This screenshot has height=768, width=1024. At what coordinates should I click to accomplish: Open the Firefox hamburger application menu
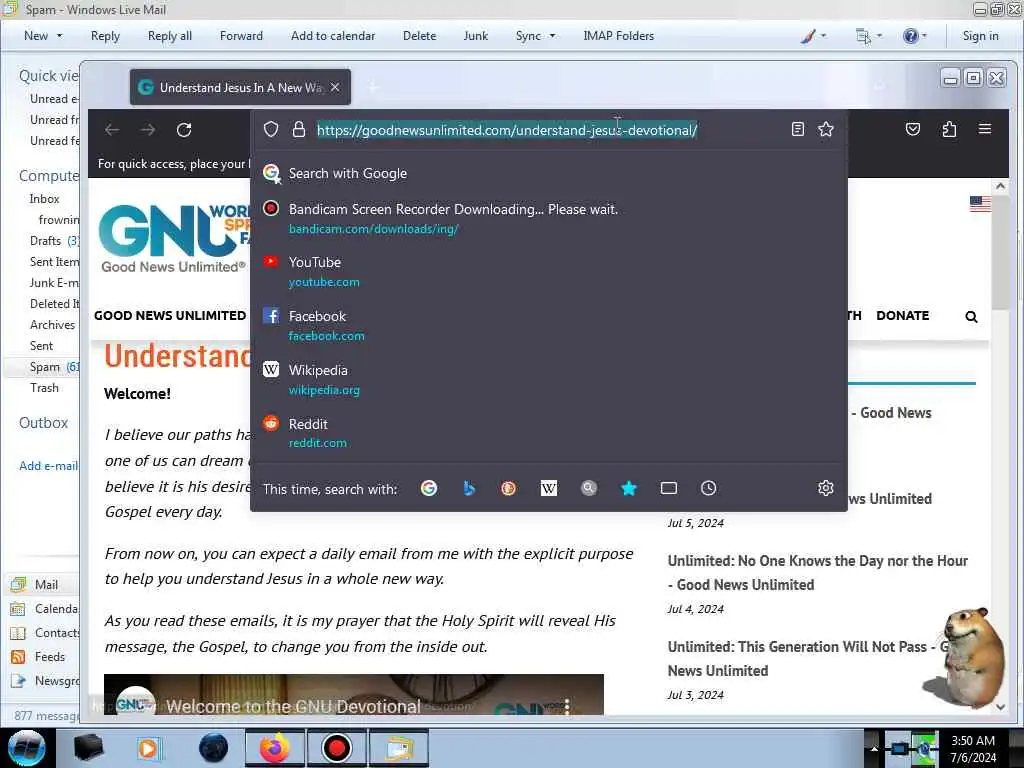point(985,129)
